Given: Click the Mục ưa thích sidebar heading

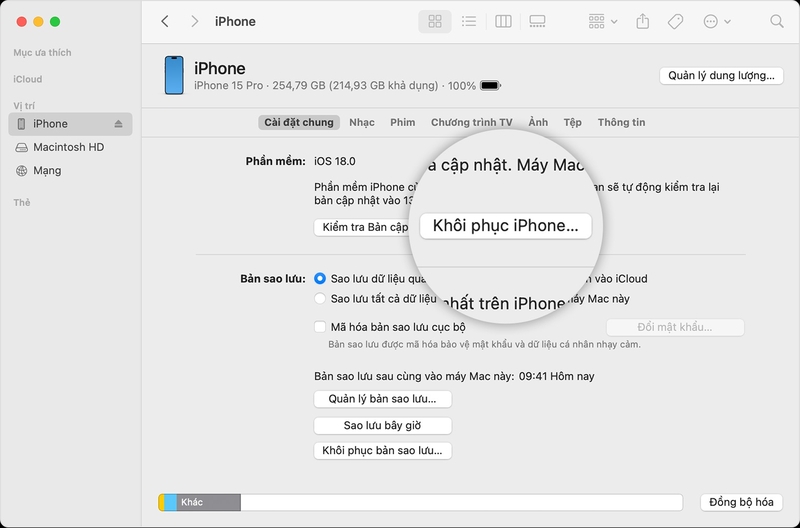Looking at the screenshot, I should (x=42, y=53).
